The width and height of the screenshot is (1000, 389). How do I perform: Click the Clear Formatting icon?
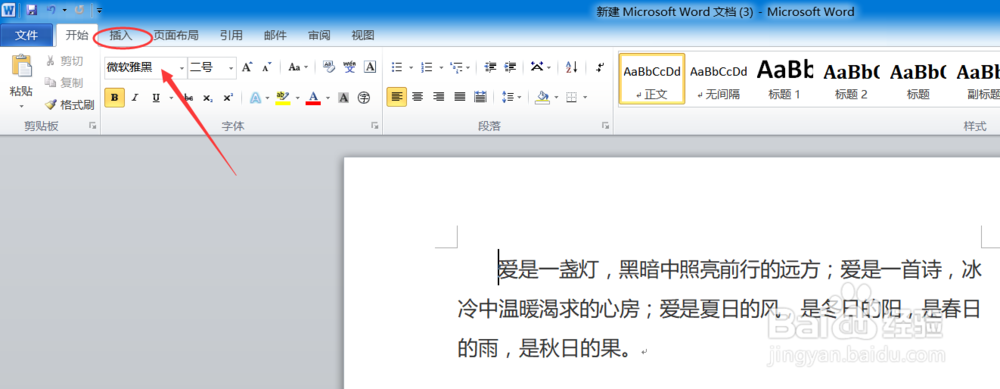tap(329, 67)
